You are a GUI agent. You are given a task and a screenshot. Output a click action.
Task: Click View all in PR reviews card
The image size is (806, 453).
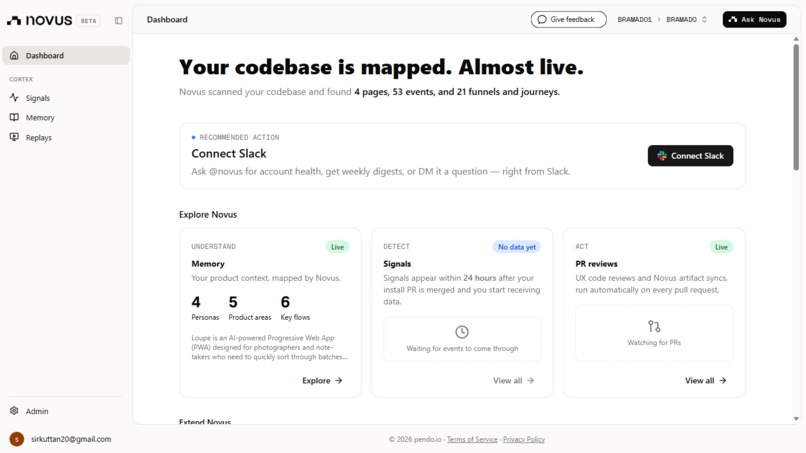click(705, 380)
